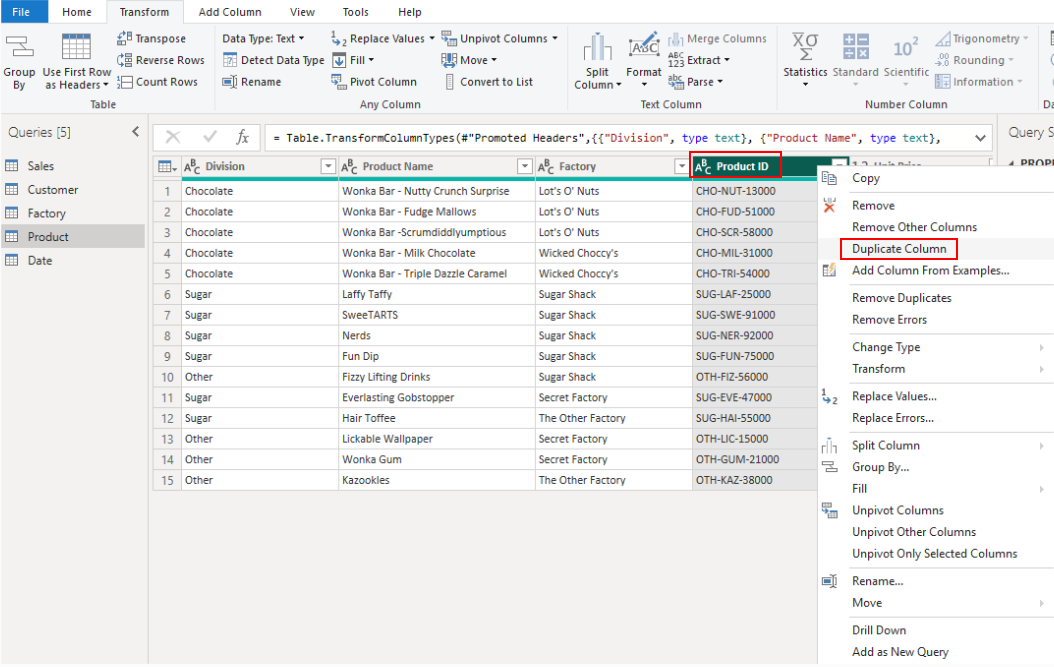Open the Standard number operations
This screenshot has width=1054, height=667.
855,60
